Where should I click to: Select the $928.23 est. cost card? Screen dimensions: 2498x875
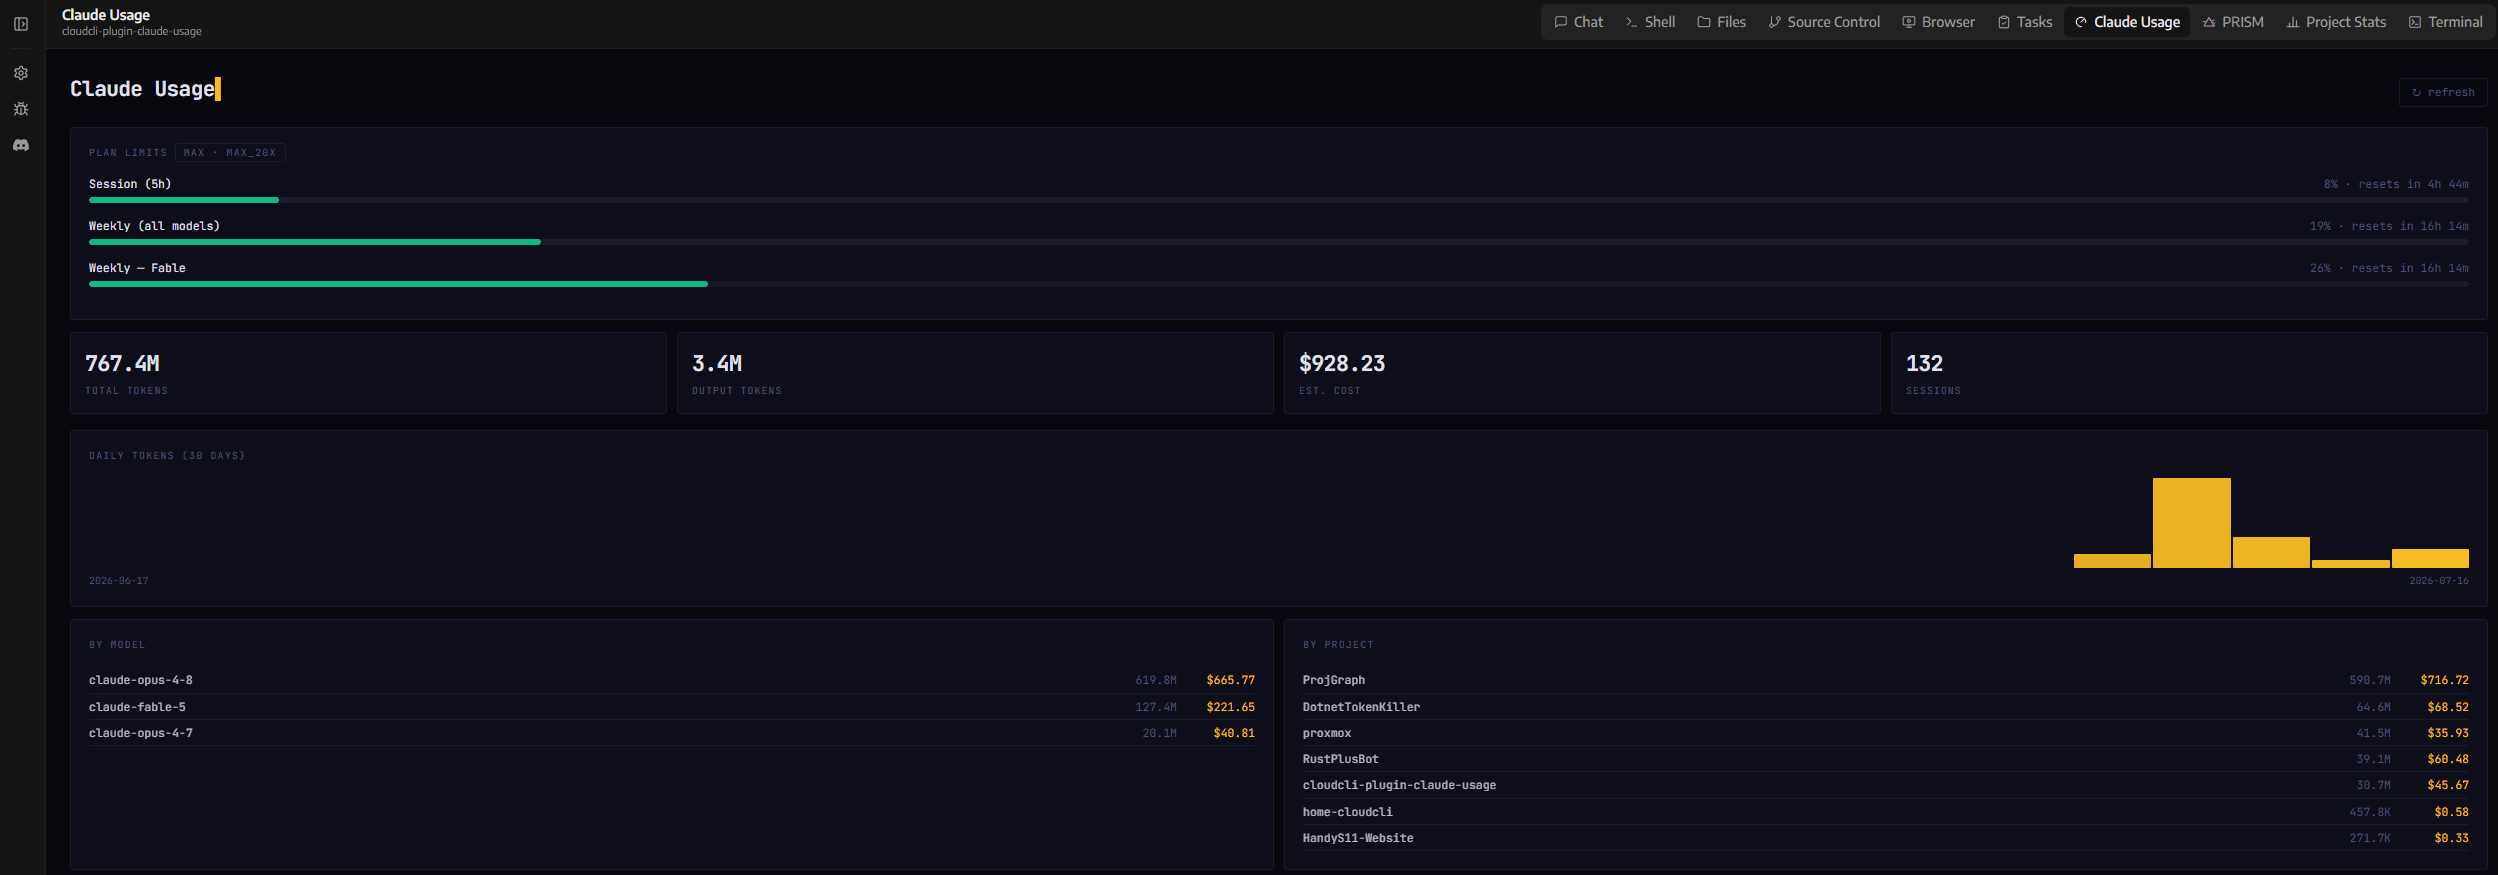(x=1582, y=373)
